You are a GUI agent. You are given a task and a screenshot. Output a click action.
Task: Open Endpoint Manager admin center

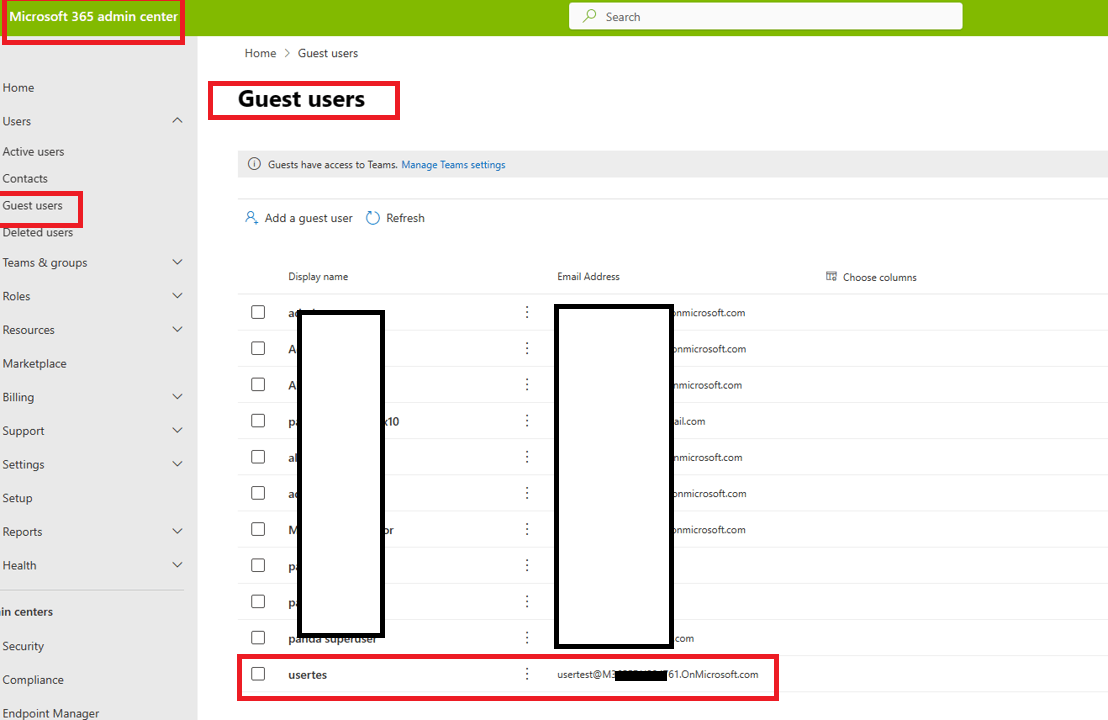(51, 713)
